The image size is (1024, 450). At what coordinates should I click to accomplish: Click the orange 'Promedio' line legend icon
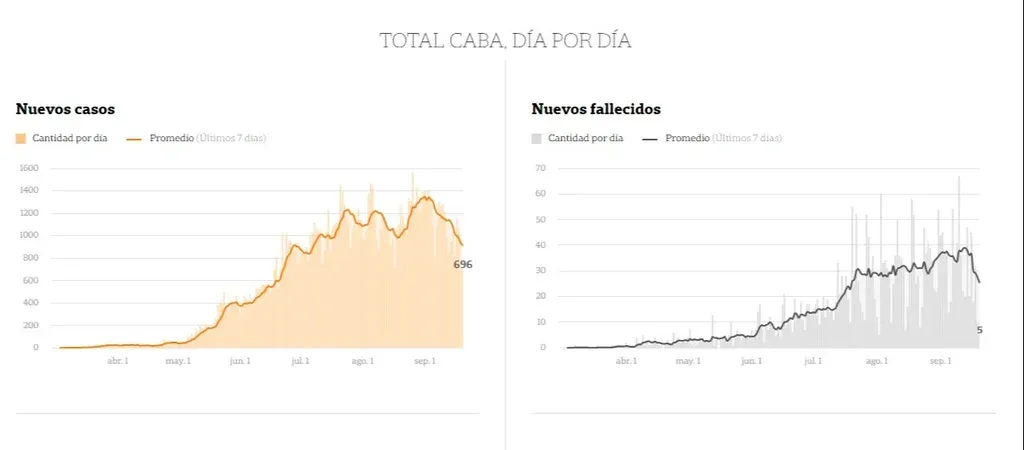135,138
